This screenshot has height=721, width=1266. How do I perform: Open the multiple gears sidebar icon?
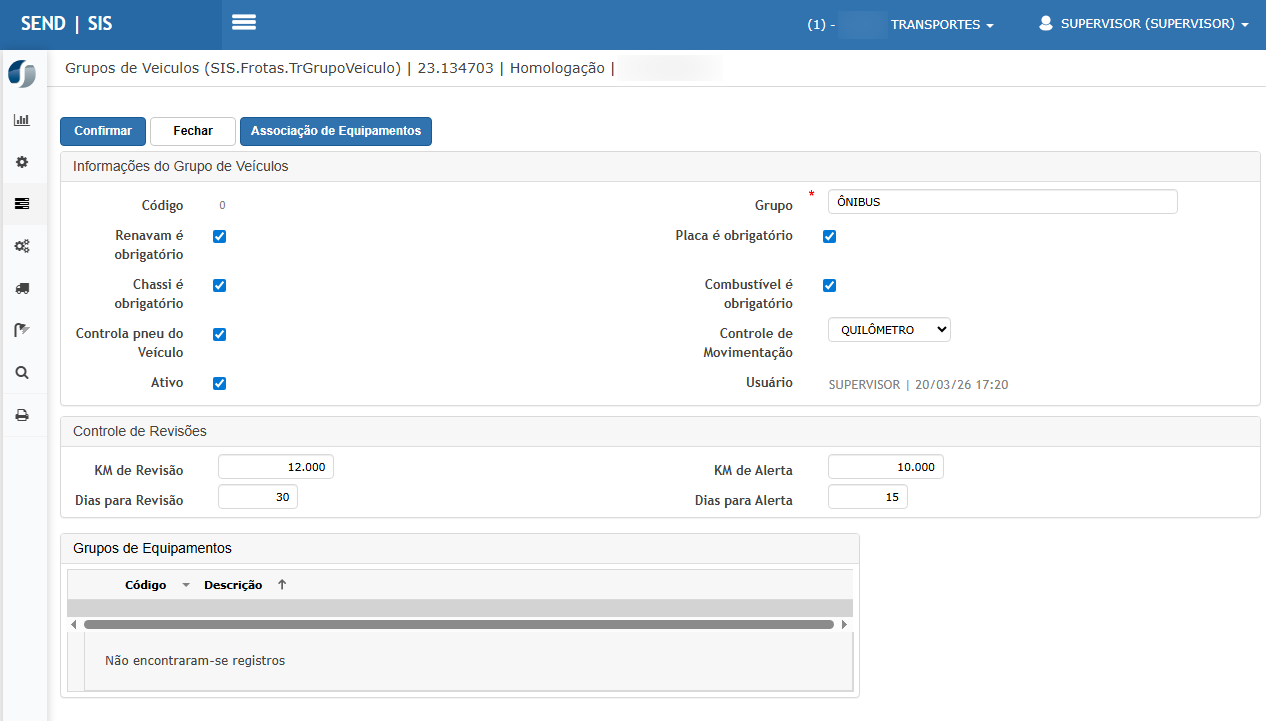click(21, 246)
